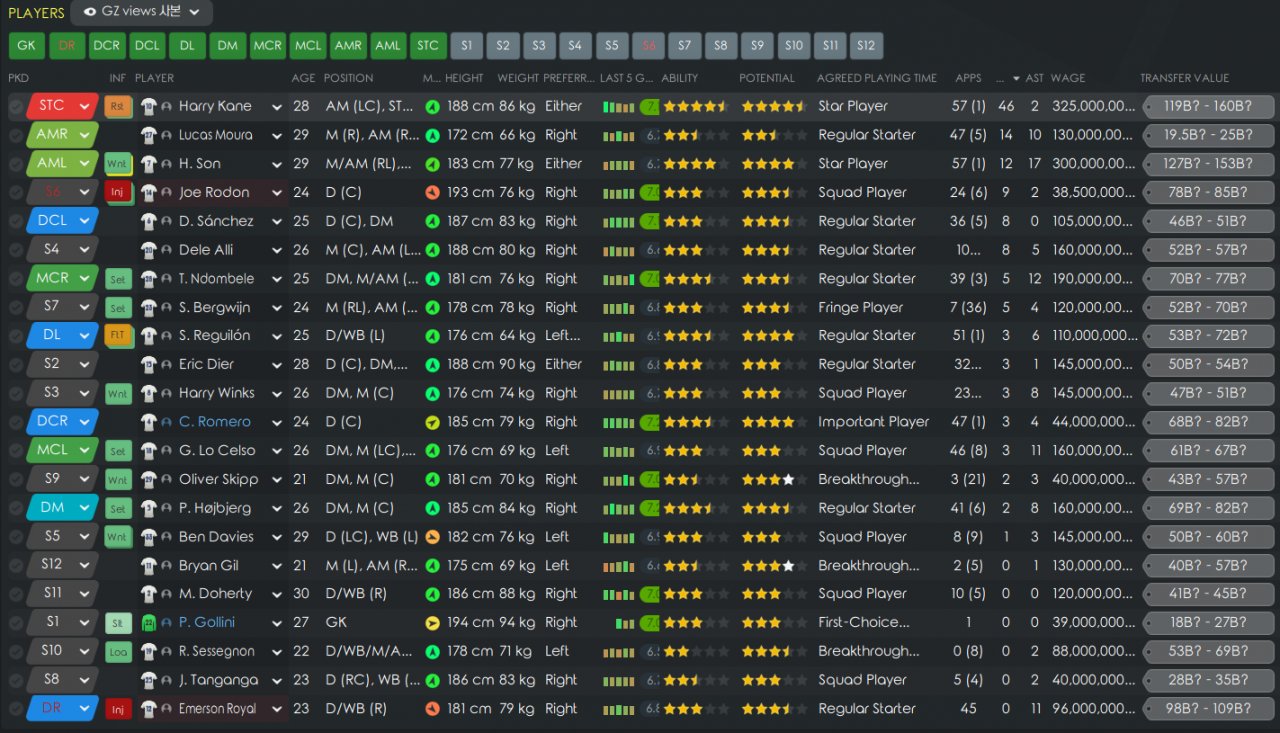Click the Wnt badge for Ben Davies
Viewport: 1280px width, 733px height.
(x=118, y=537)
